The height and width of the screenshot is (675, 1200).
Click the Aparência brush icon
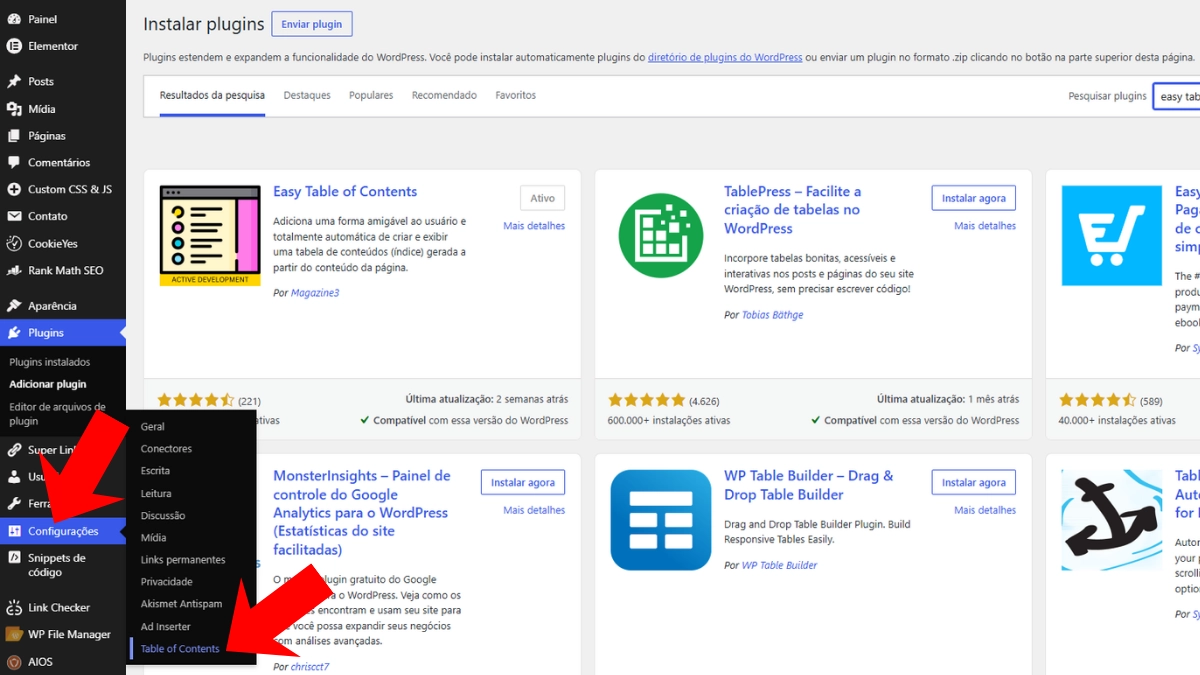pos(14,306)
